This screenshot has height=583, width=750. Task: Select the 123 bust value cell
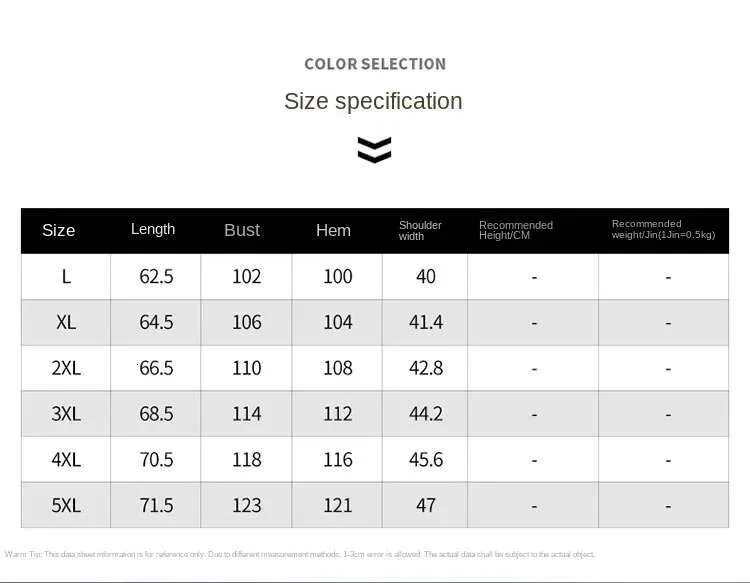tap(247, 506)
